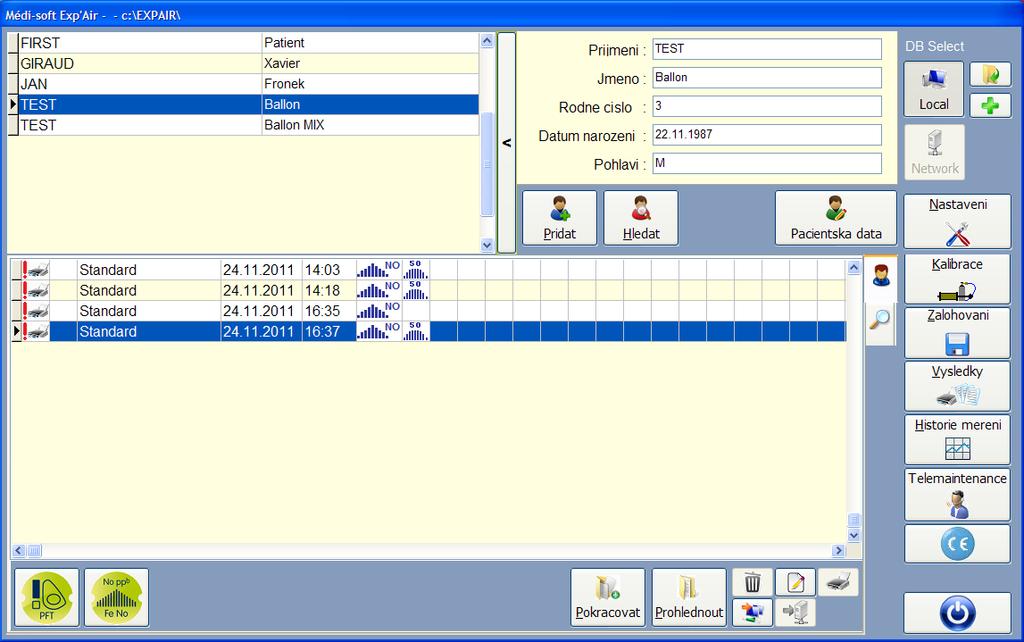Click the Prohlednout button

point(689,598)
